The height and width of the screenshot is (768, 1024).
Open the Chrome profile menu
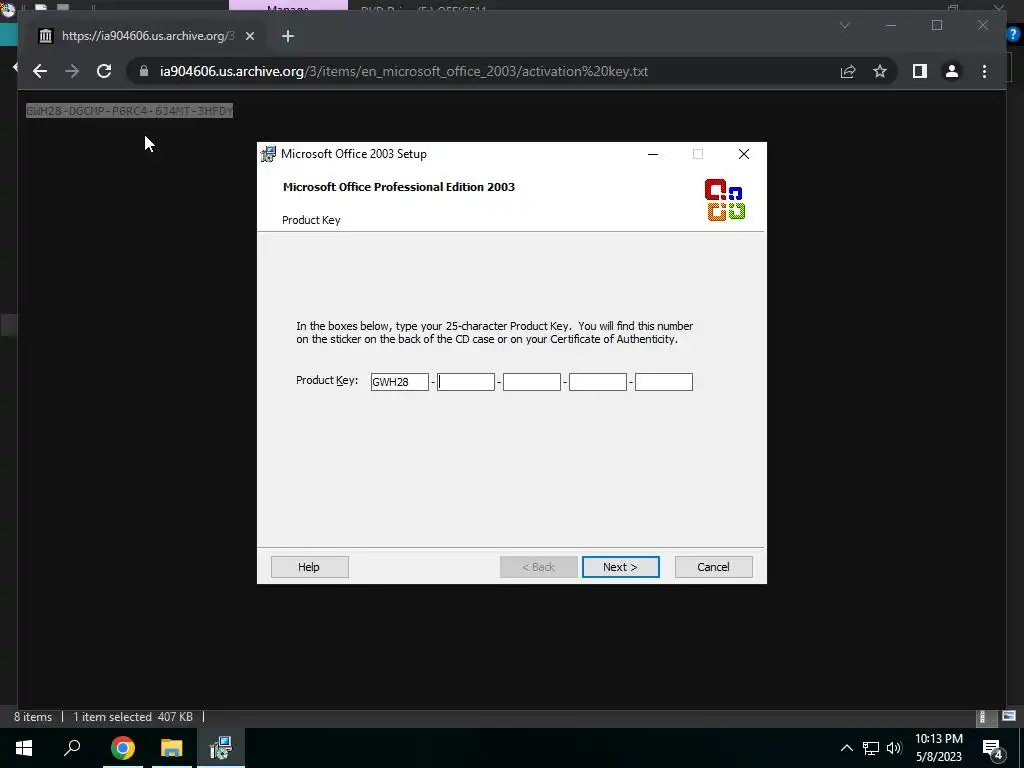(952, 71)
